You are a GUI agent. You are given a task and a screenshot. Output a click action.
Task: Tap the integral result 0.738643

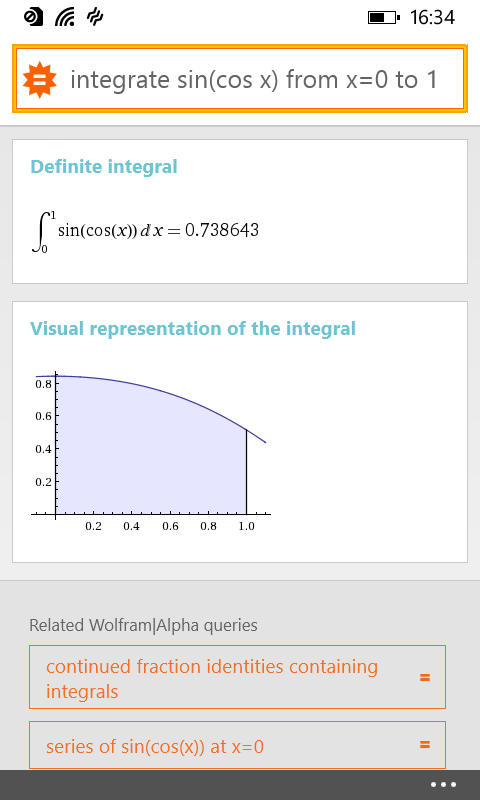222,230
